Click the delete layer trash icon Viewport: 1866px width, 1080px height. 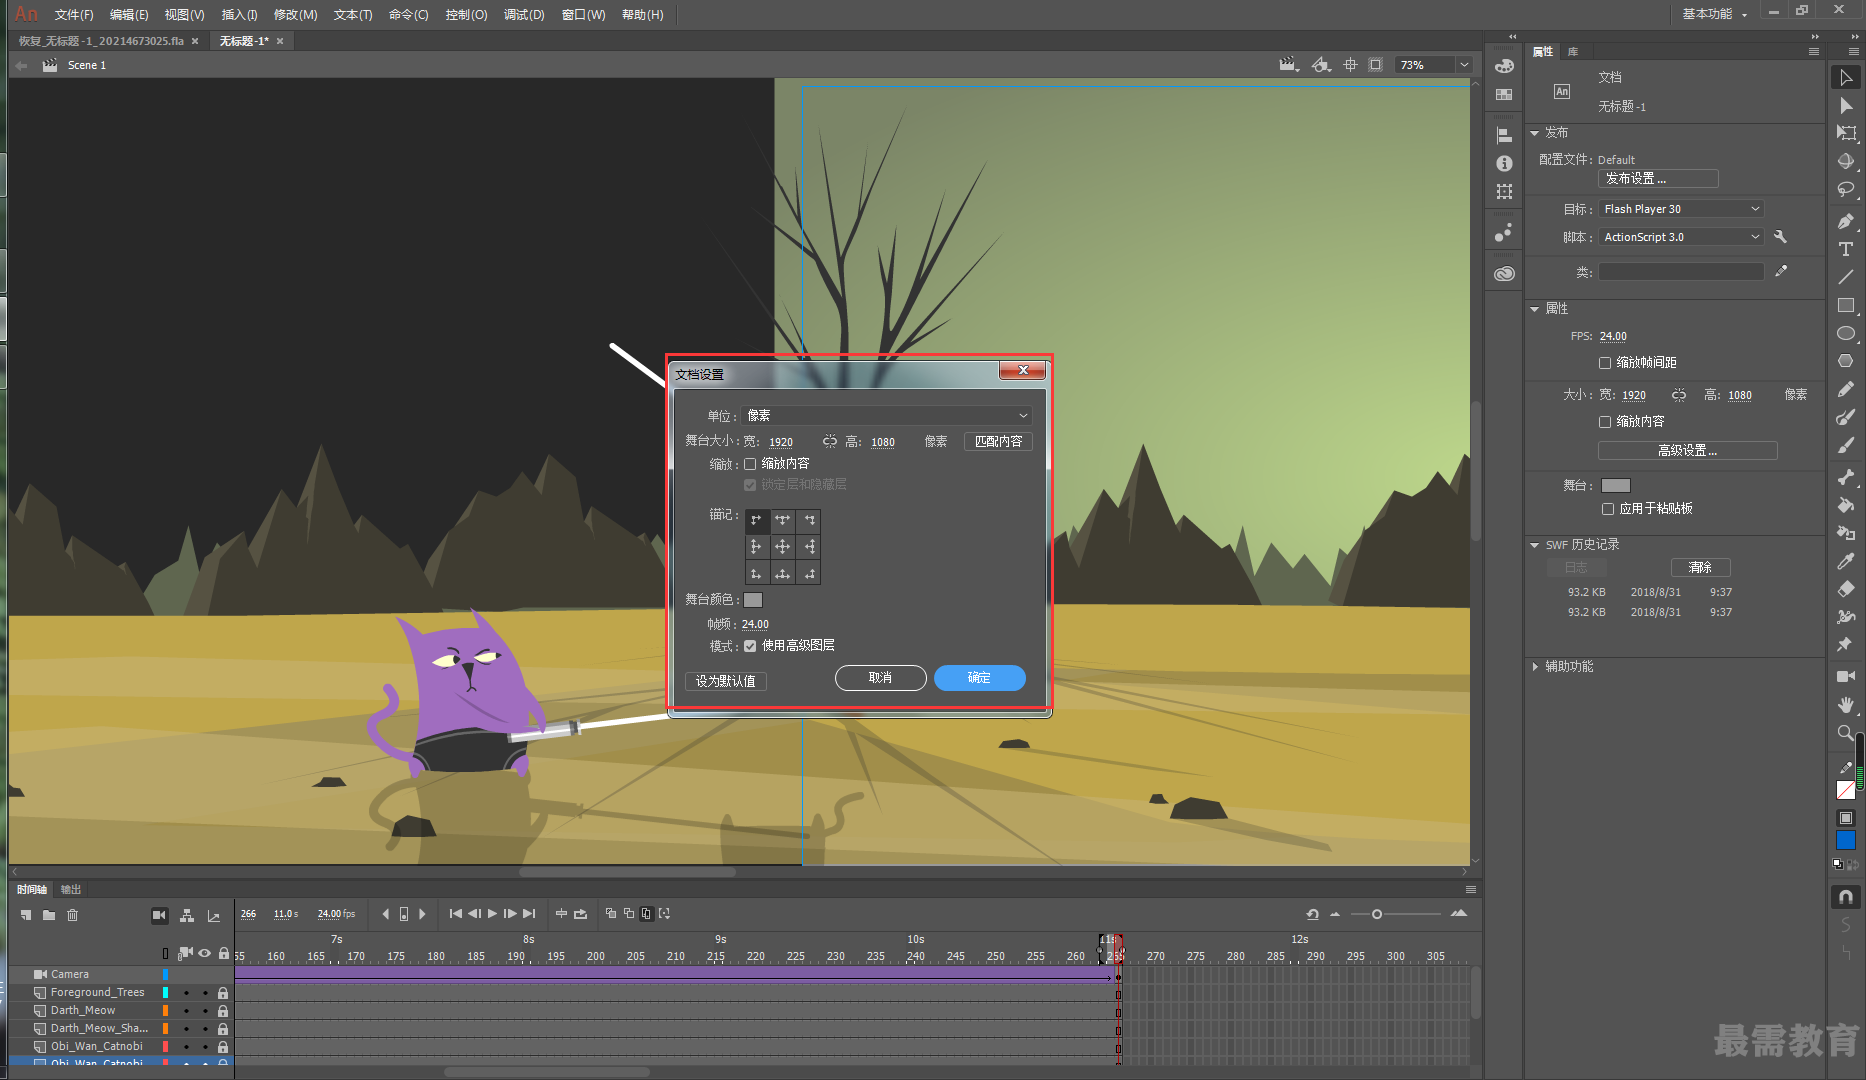72,915
